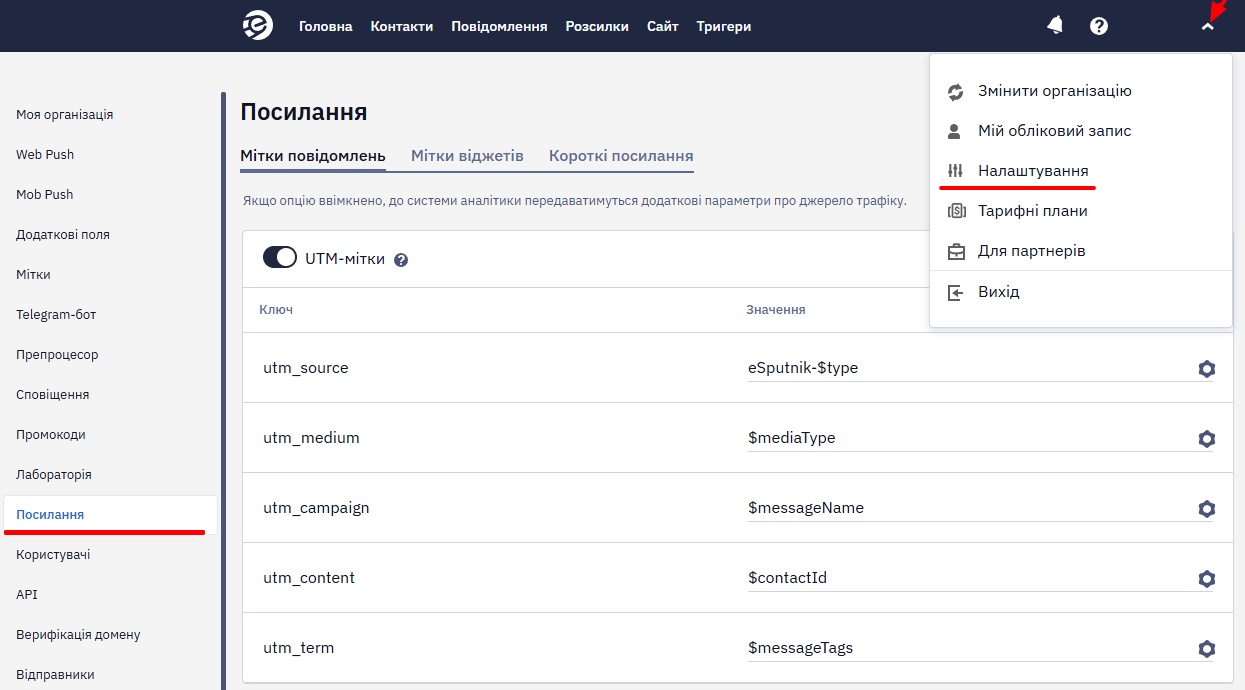Open Telegram-бот in the sidebar
The height and width of the screenshot is (690, 1245).
pyautogui.click(x=56, y=315)
